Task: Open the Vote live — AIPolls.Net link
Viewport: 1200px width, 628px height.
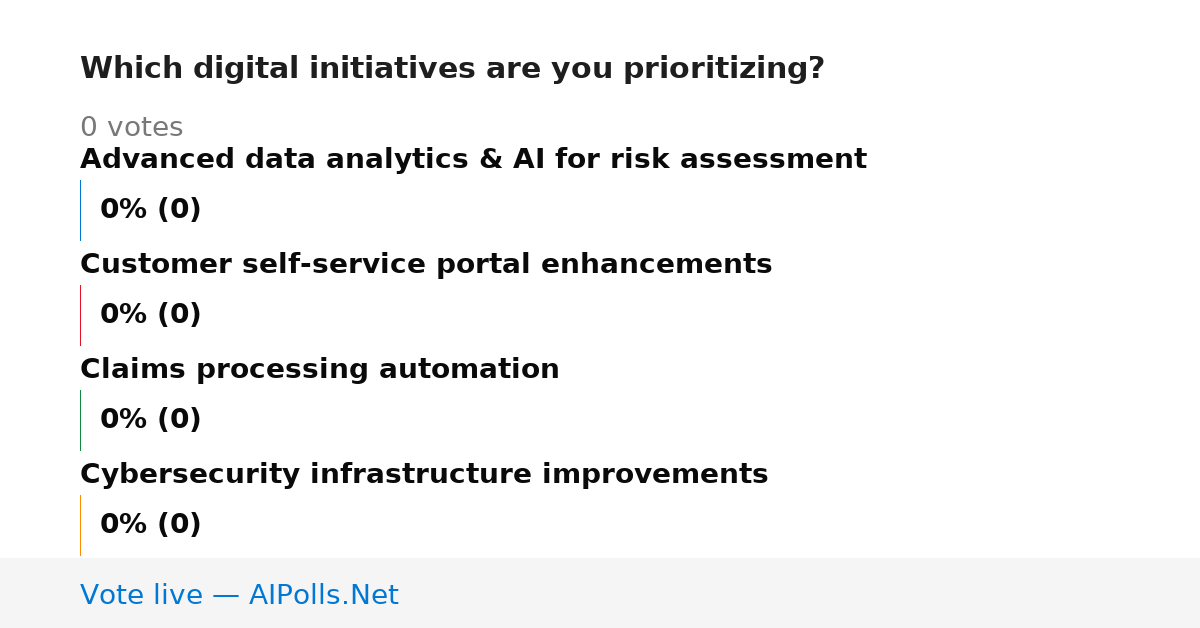Action: (239, 595)
